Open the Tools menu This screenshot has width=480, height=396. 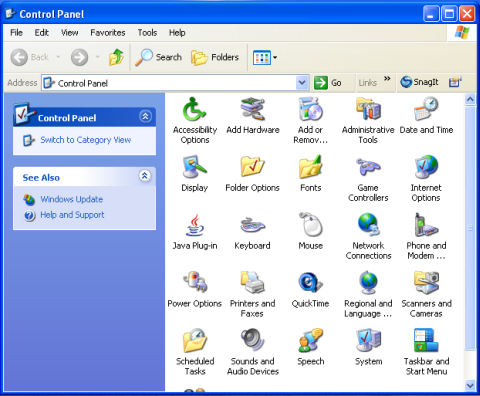147,33
